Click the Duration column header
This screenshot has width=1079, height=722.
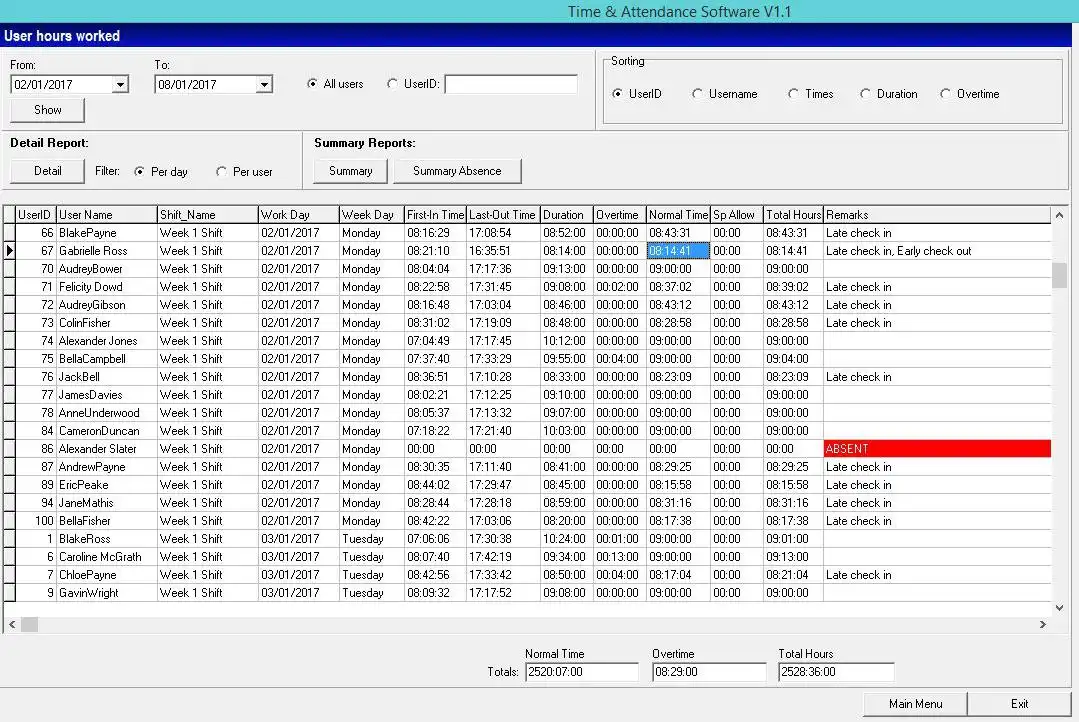click(x=567, y=215)
